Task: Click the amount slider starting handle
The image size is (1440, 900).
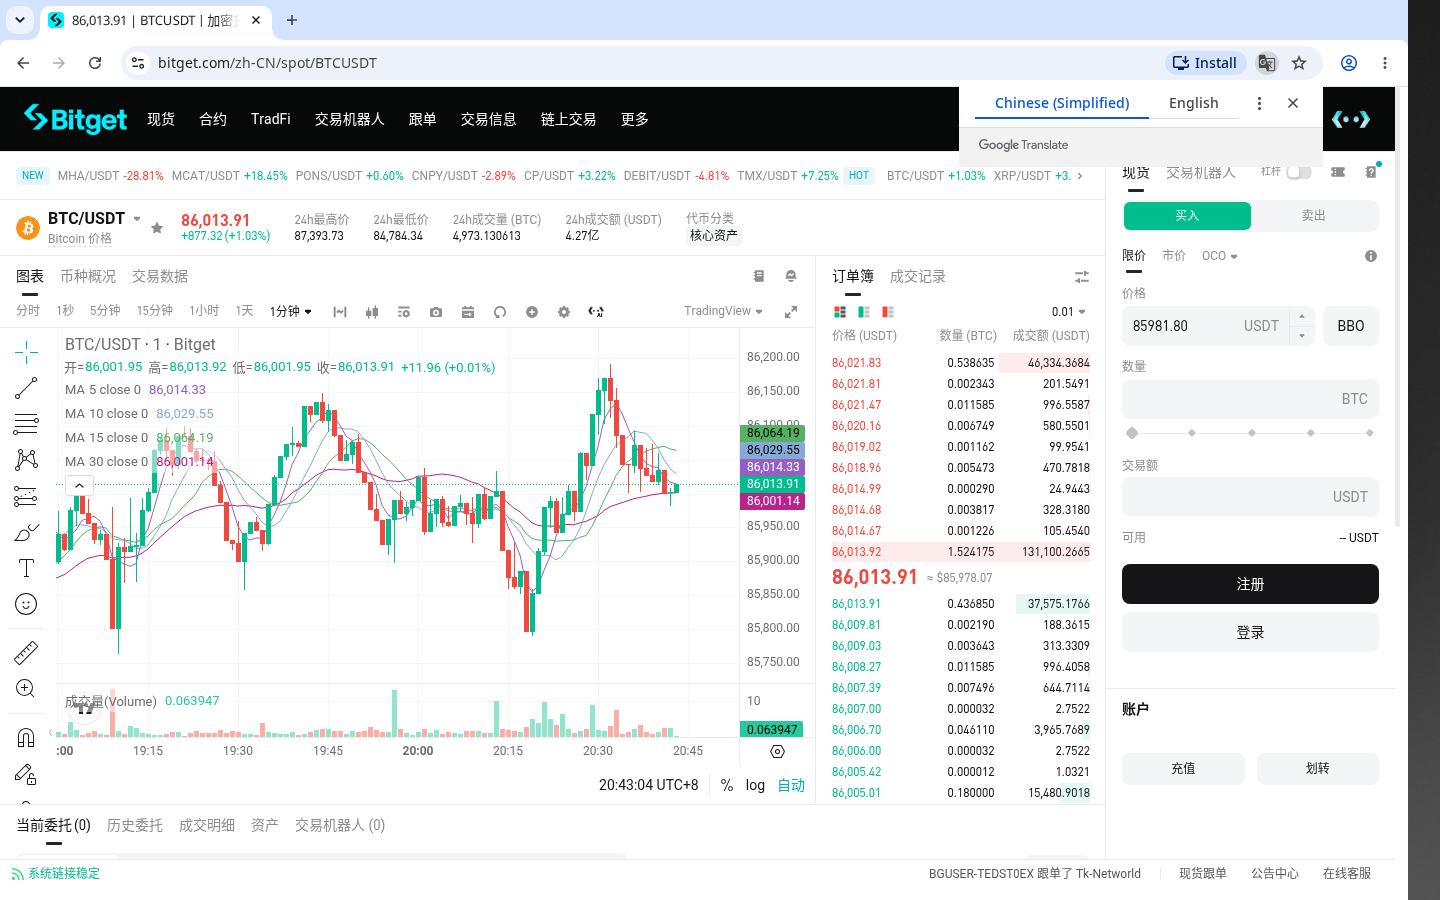Action: (1132, 433)
